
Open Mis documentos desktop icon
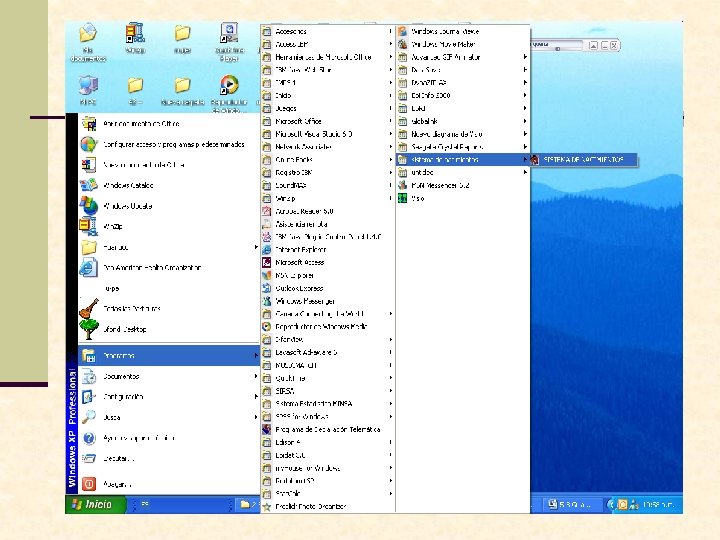pos(88,42)
